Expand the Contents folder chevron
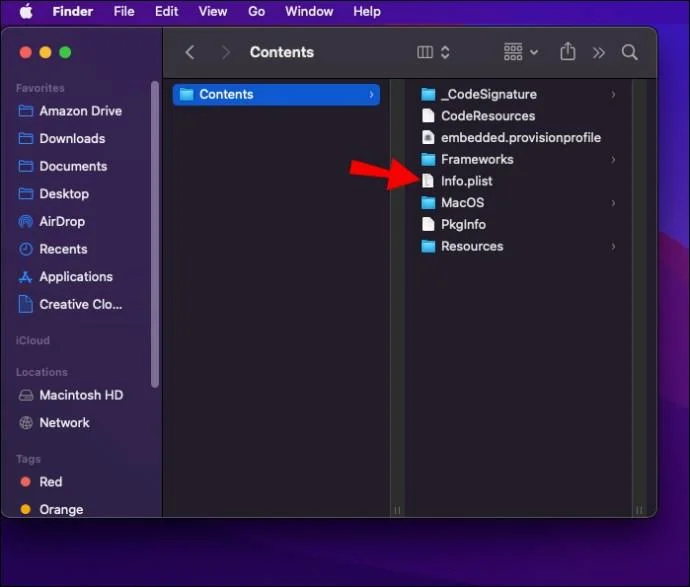The width and height of the screenshot is (690, 587). 371,95
